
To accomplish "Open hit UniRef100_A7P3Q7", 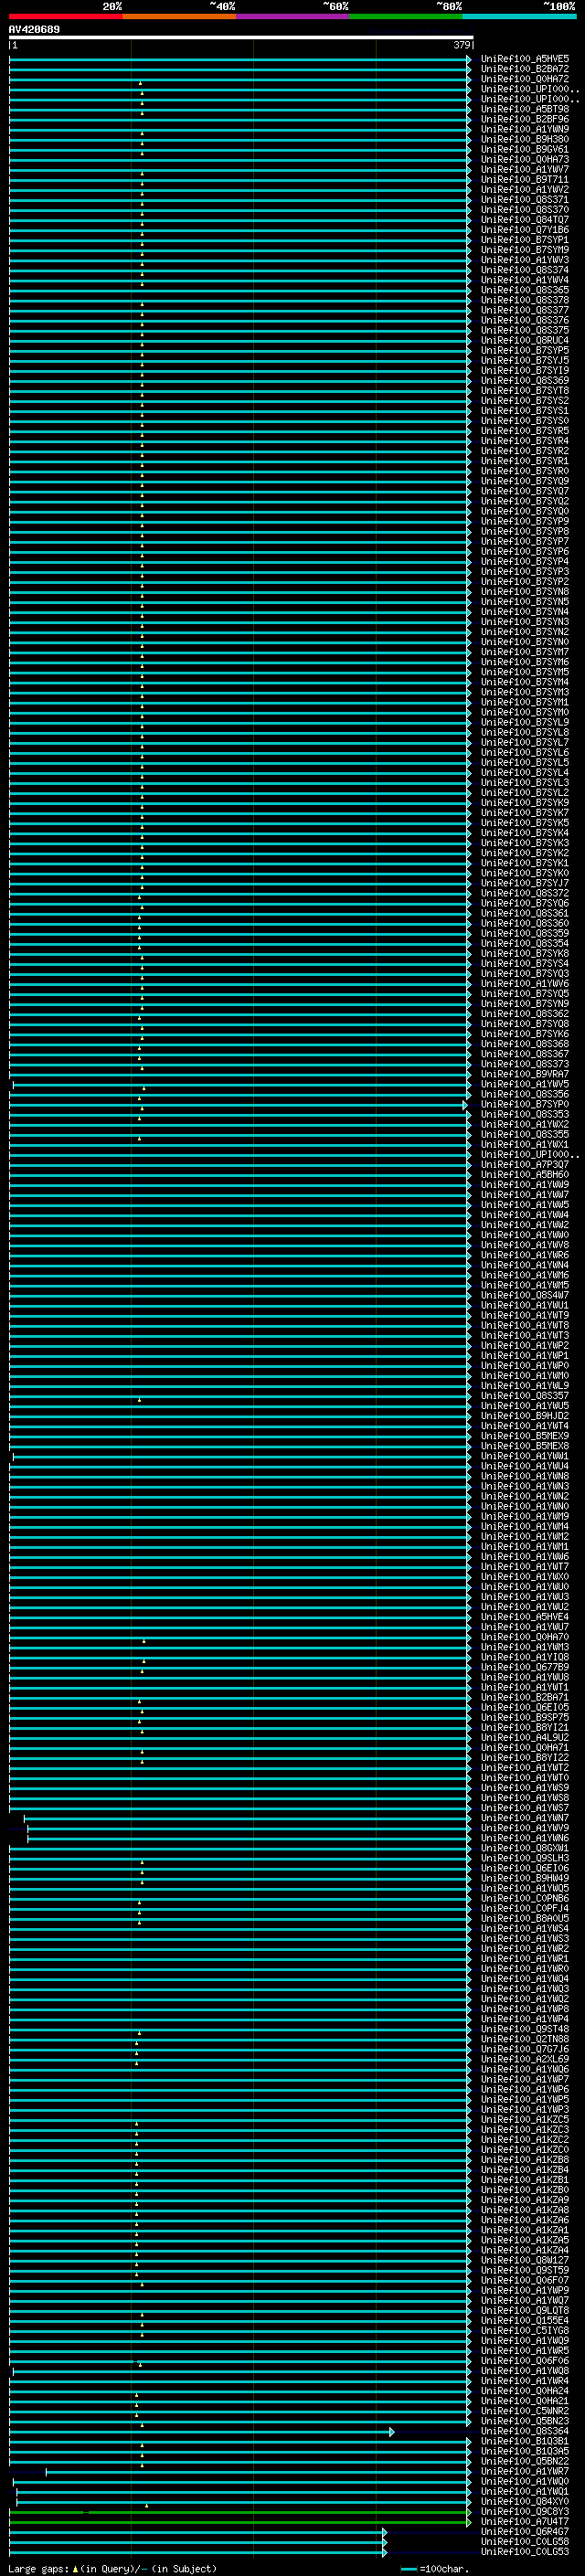I will coord(525,1164).
